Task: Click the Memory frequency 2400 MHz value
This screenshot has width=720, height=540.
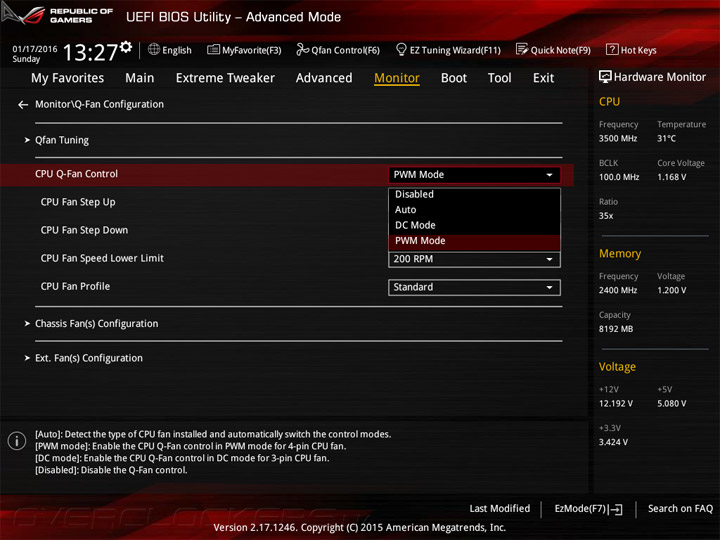Action: click(618, 291)
